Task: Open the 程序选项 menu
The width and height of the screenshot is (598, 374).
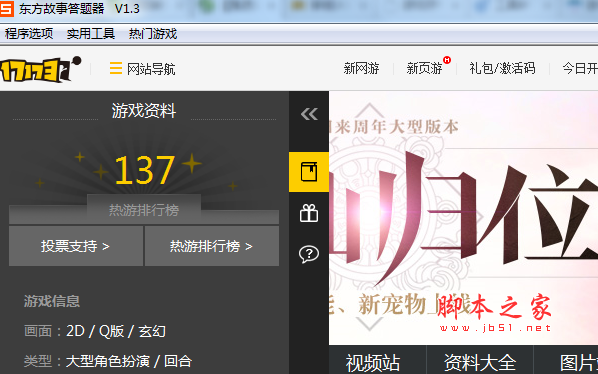Action: click(x=29, y=34)
